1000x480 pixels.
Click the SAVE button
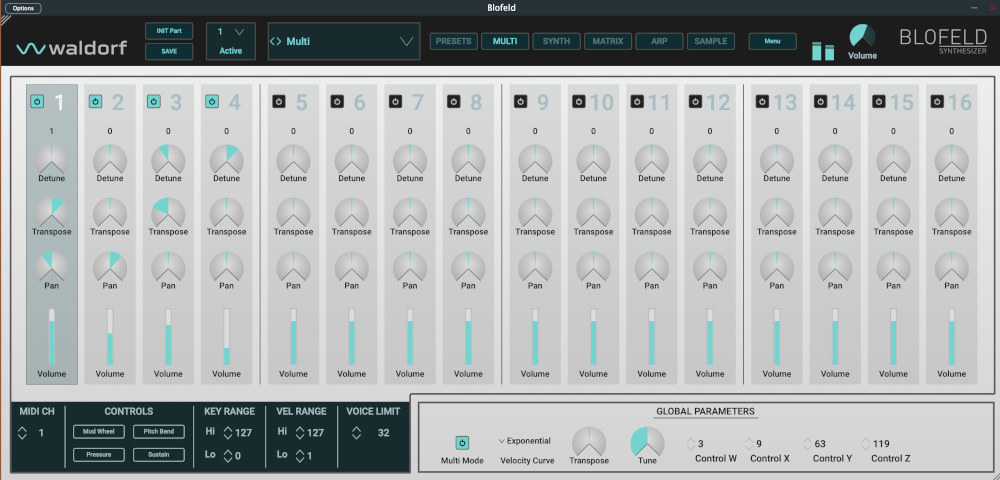(x=169, y=51)
